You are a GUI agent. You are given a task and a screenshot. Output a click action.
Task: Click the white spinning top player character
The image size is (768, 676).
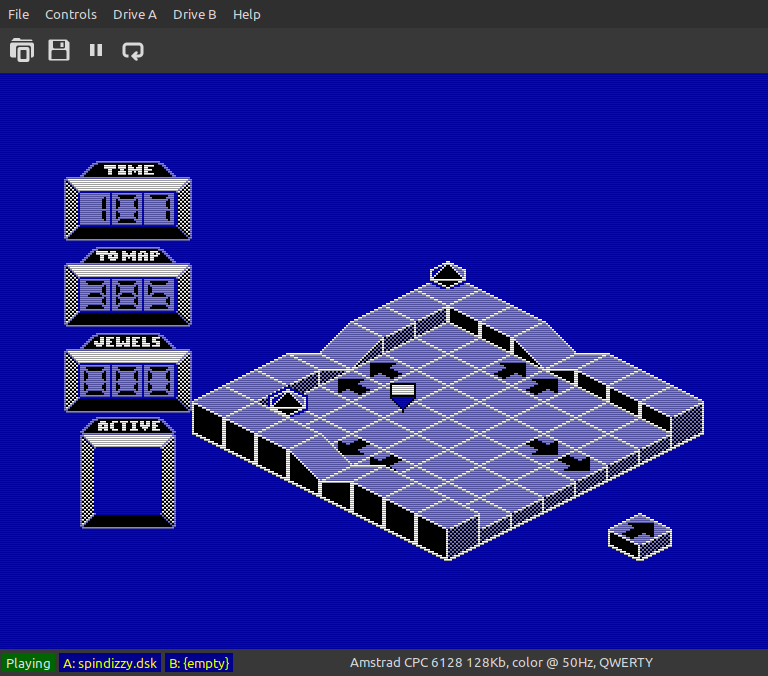tap(403, 397)
